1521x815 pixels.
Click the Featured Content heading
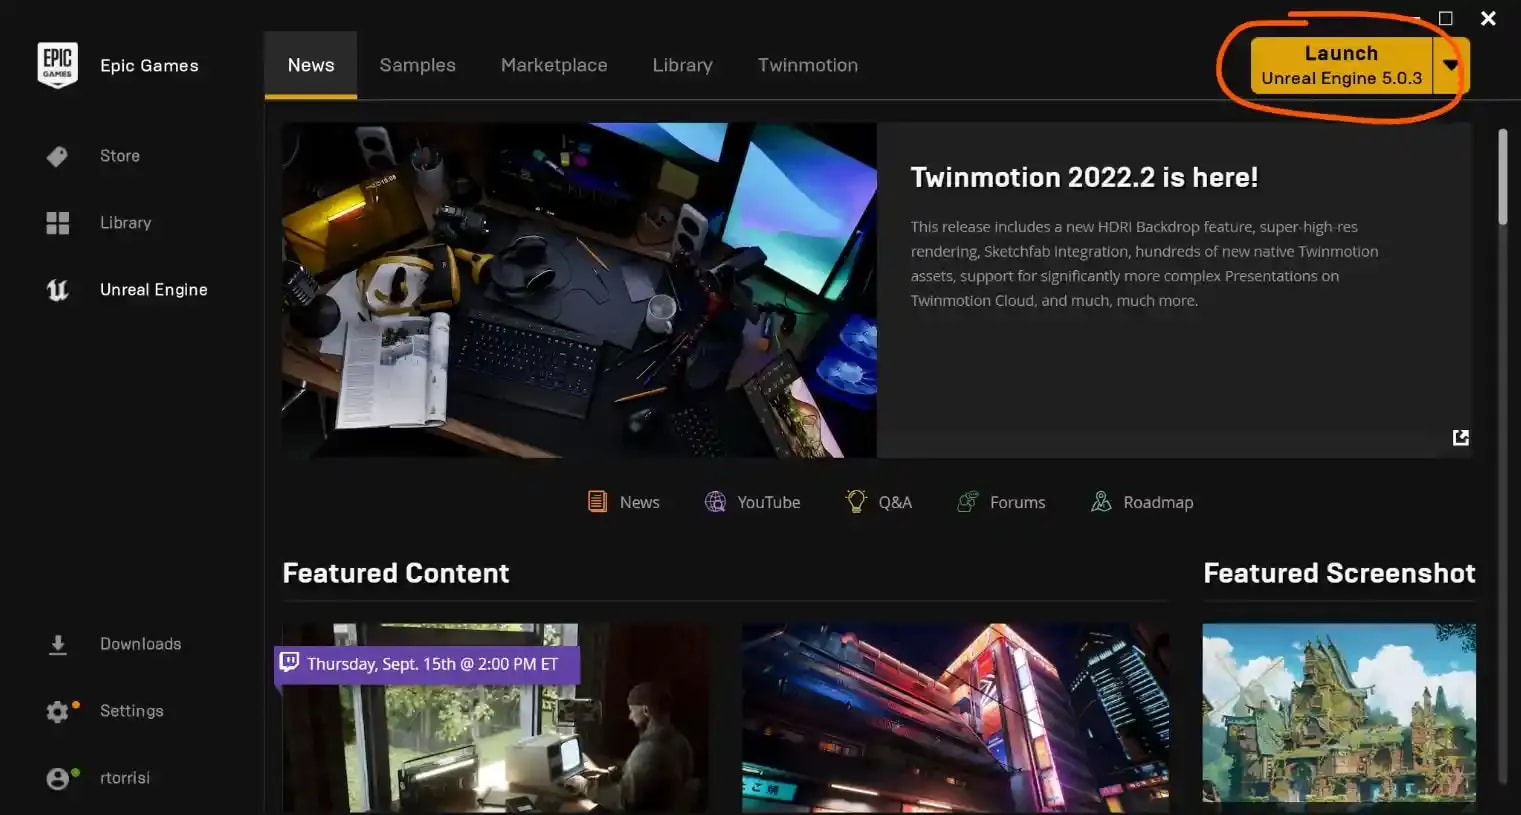click(x=396, y=573)
